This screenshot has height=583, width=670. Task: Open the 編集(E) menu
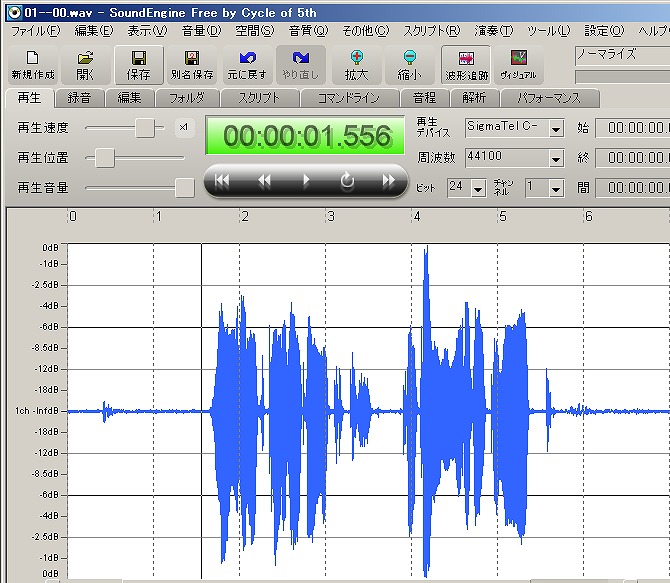(x=94, y=31)
